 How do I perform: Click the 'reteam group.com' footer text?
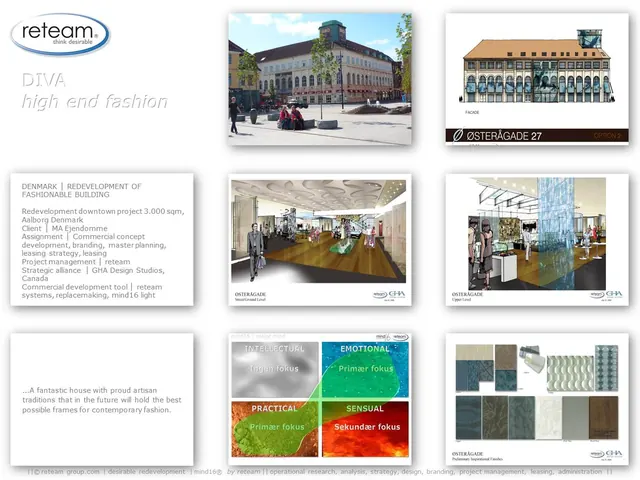[70, 471]
